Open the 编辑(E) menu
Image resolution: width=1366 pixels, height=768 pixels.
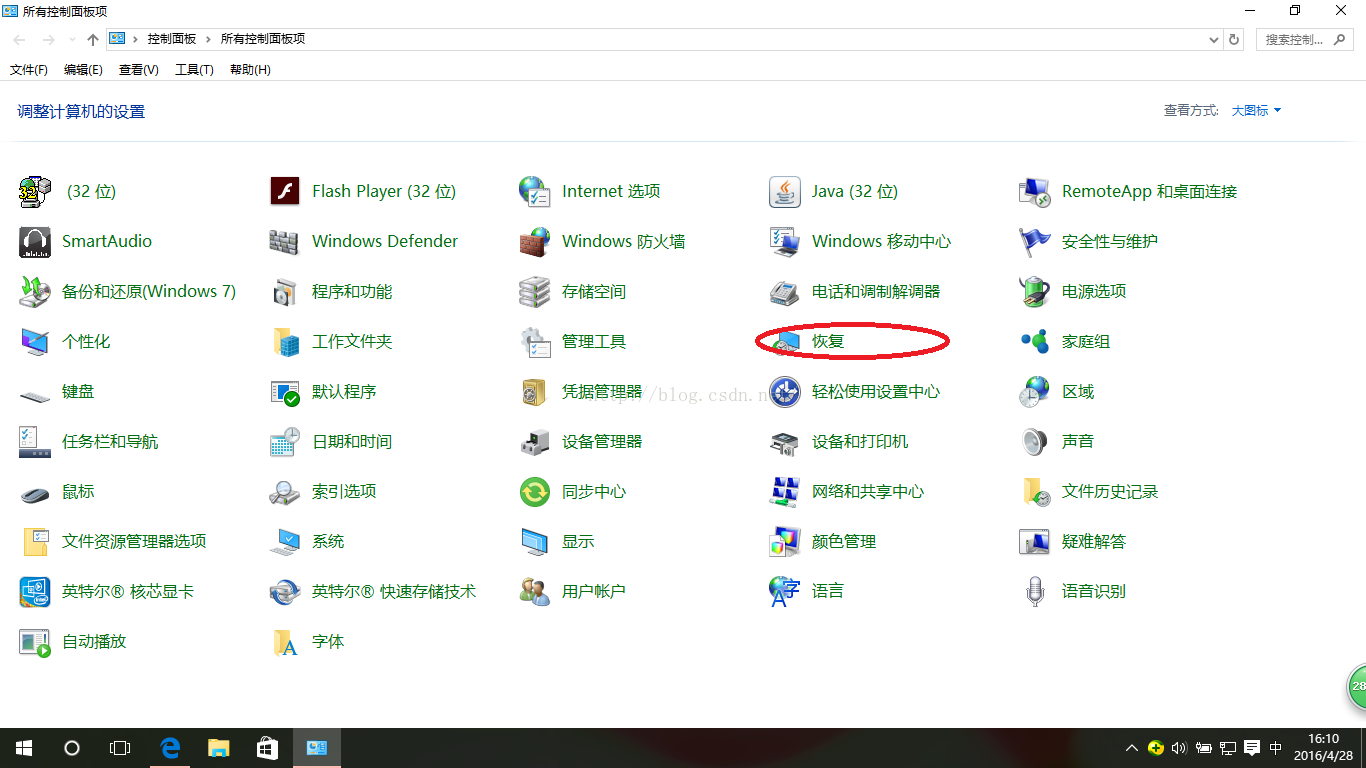click(83, 69)
